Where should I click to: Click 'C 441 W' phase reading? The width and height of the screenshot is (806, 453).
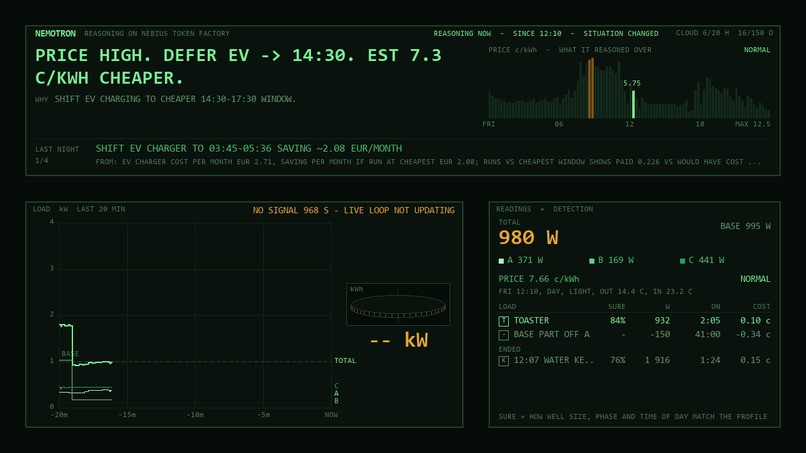point(706,260)
